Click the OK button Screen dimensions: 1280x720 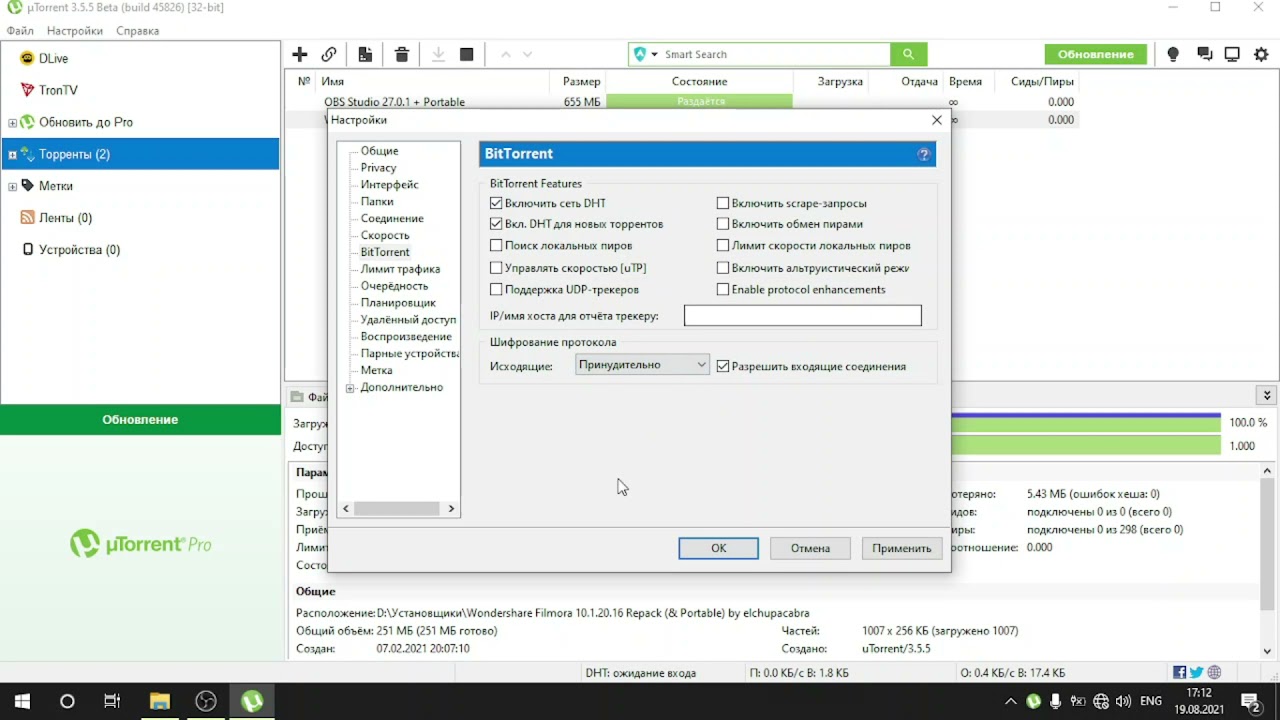click(x=718, y=548)
